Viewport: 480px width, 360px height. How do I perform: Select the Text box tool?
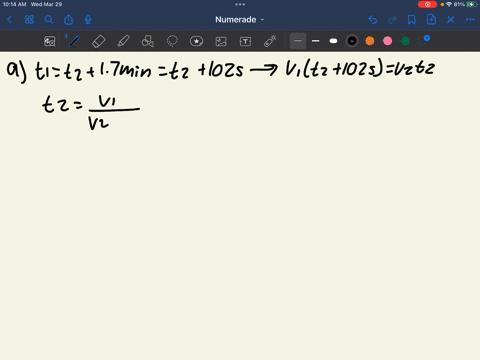tap(245, 41)
